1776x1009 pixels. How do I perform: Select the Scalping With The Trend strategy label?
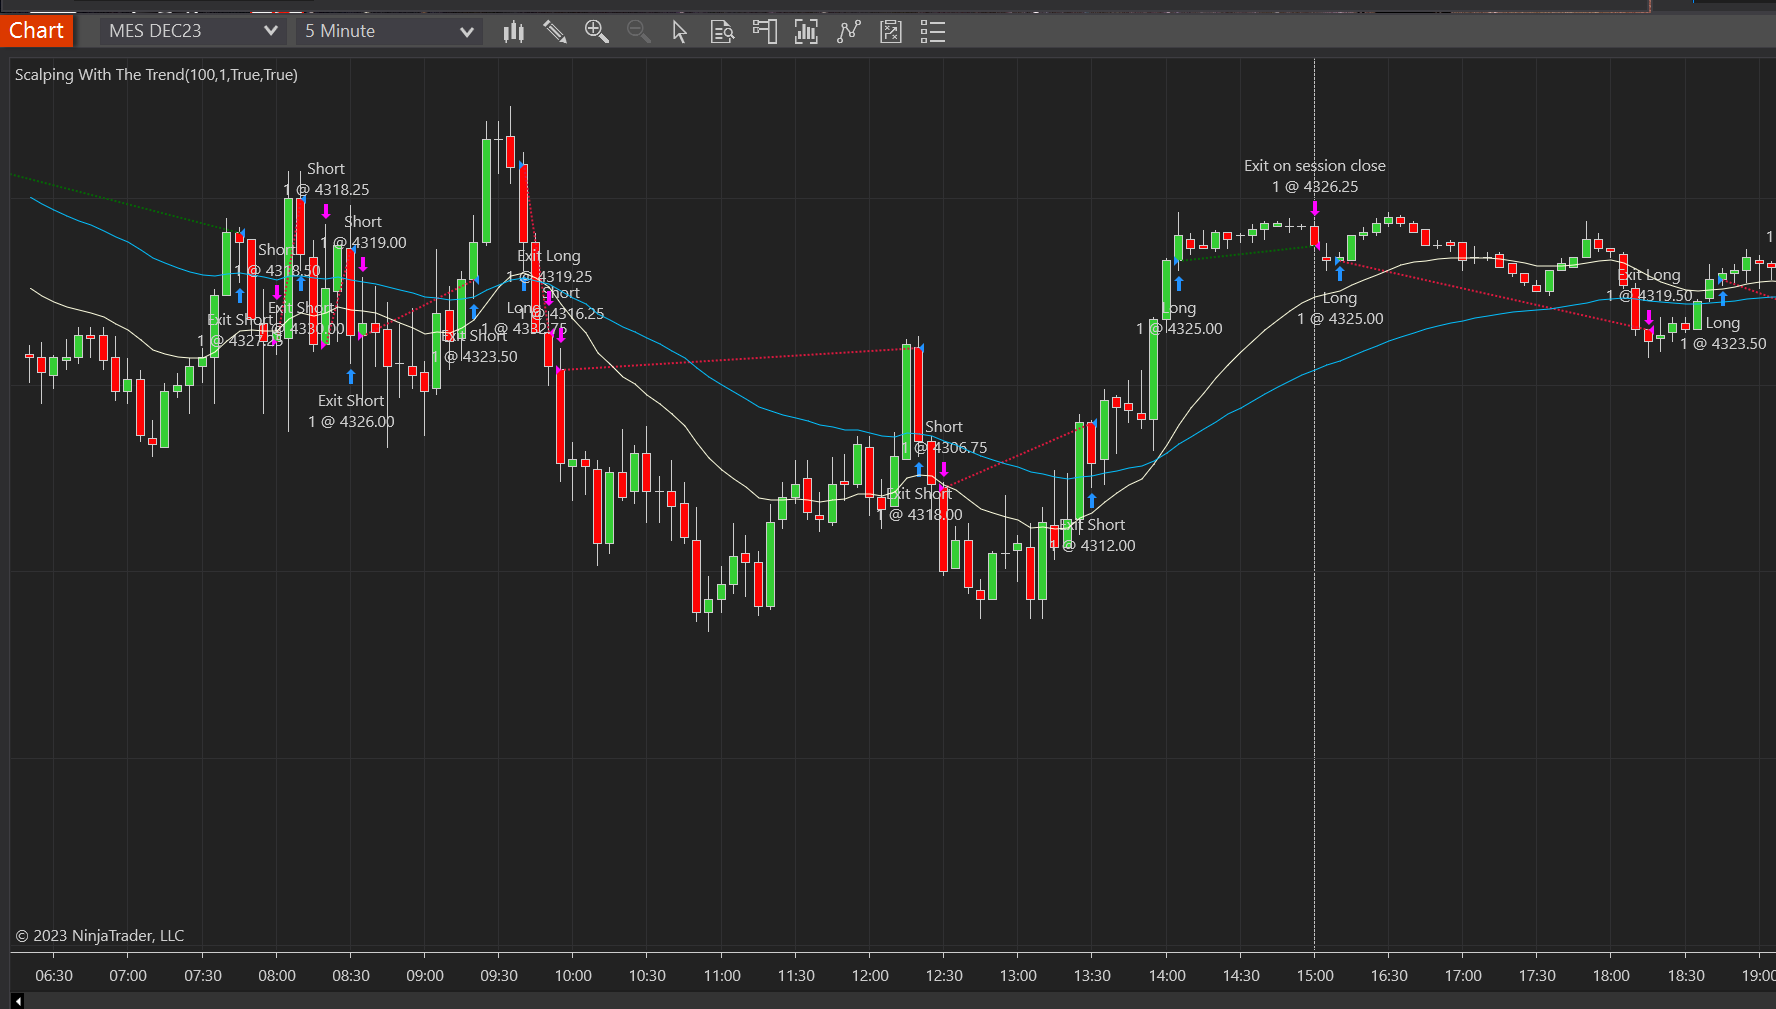(156, 75)
